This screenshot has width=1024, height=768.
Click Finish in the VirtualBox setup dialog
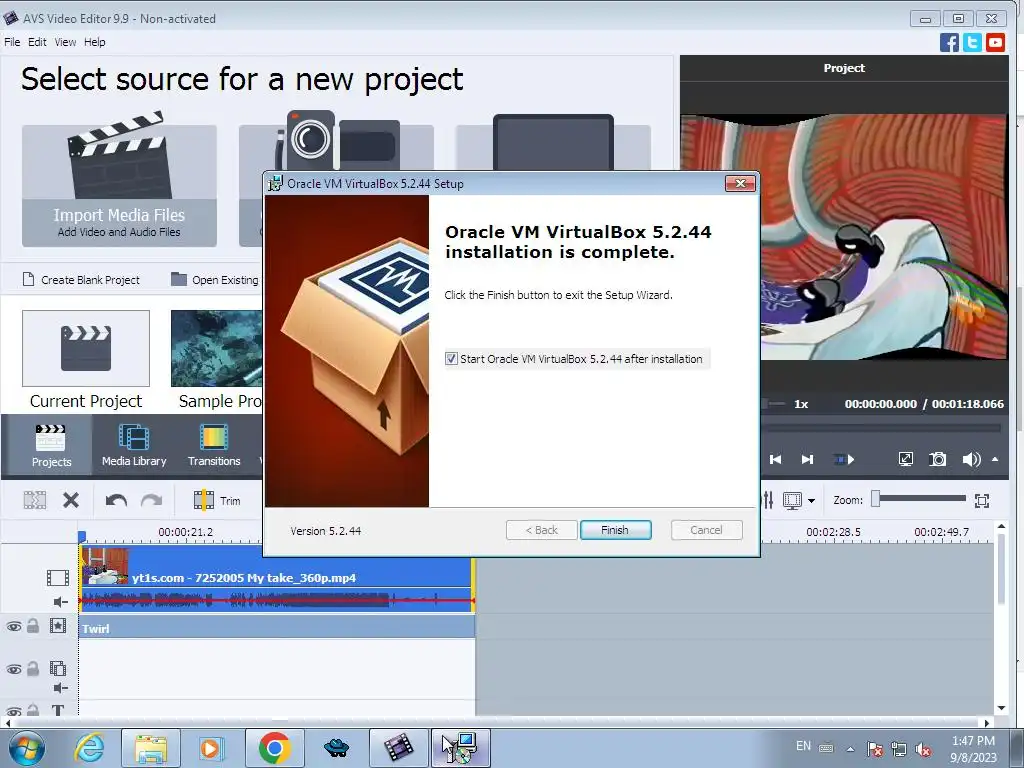pyautogui.click(x=615, y=530)
